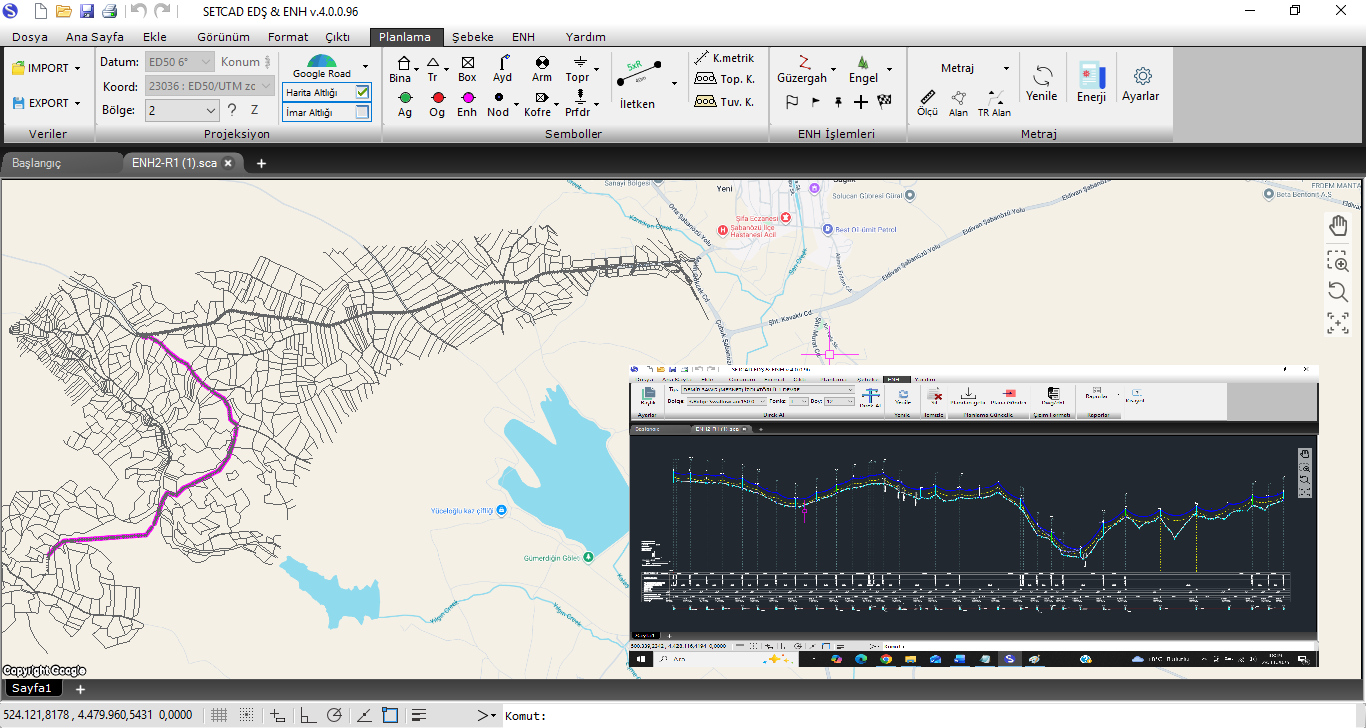Click the Ayd lighting pole symbol
The width and height of the screenshot is (1366, 728).
pos(502,68)
